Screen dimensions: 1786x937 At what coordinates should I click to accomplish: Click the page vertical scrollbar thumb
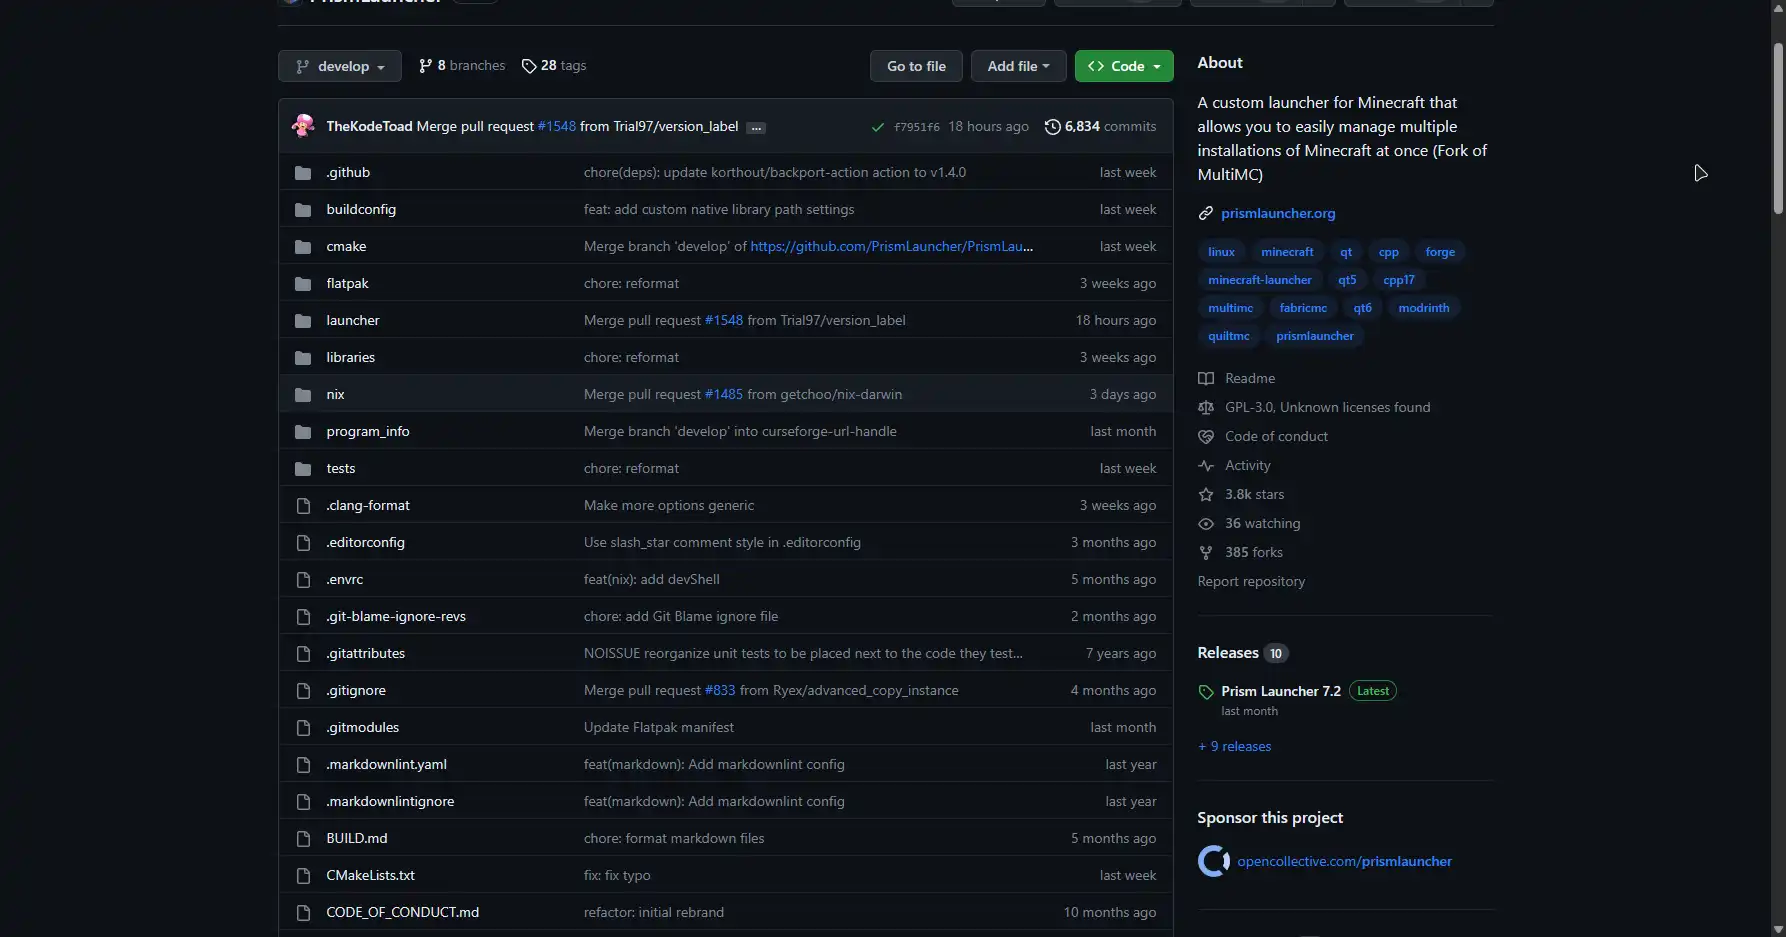(1778, 128)
